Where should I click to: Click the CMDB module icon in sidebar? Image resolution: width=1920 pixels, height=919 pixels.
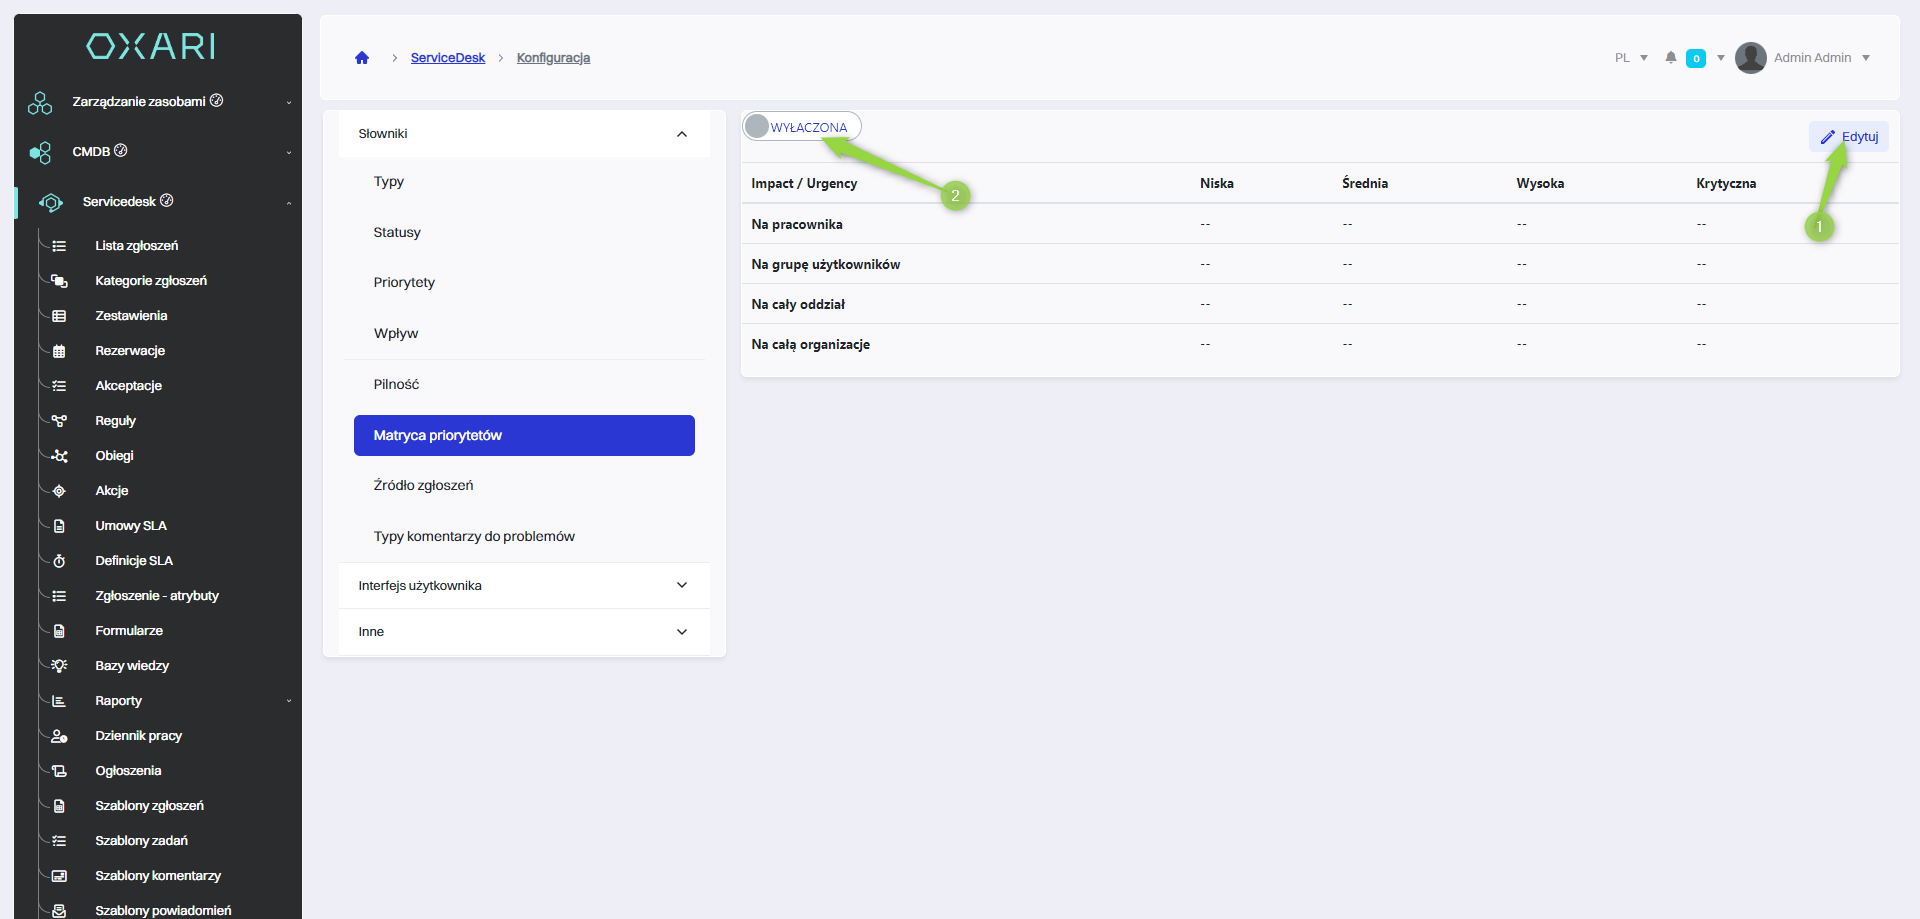click(40, 152)
